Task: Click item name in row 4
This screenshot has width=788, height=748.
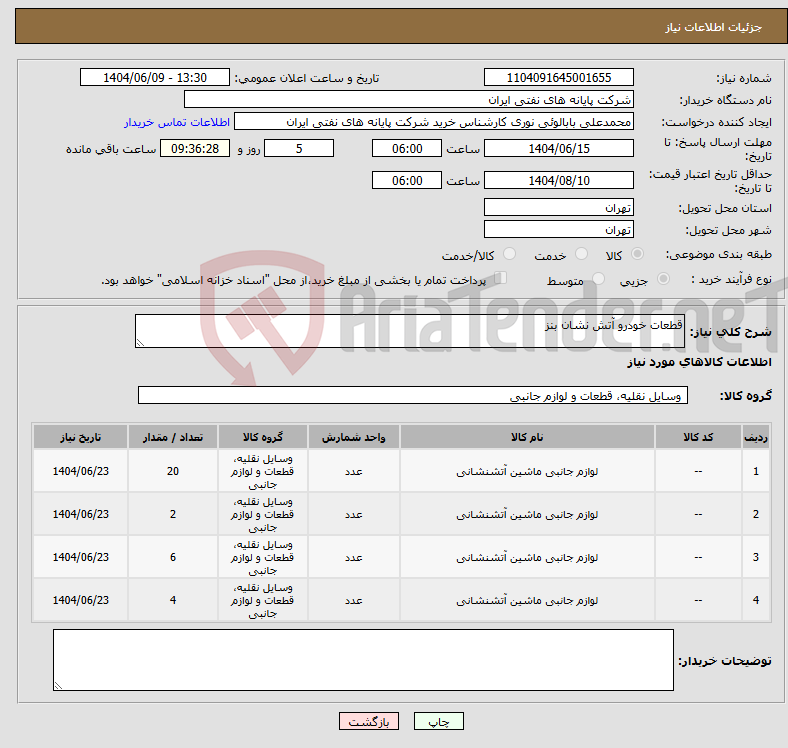Action: pos(527,600)
